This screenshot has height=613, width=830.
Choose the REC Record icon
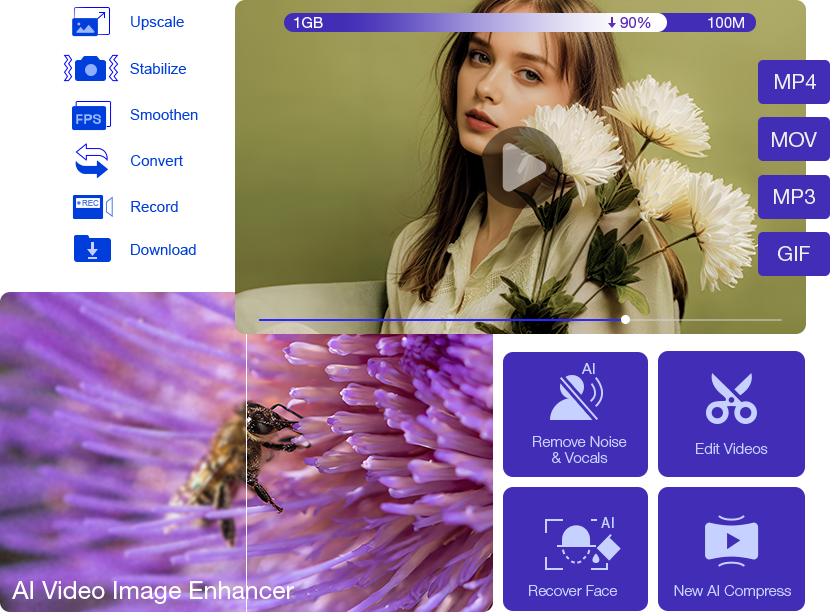tap(91, 206)
